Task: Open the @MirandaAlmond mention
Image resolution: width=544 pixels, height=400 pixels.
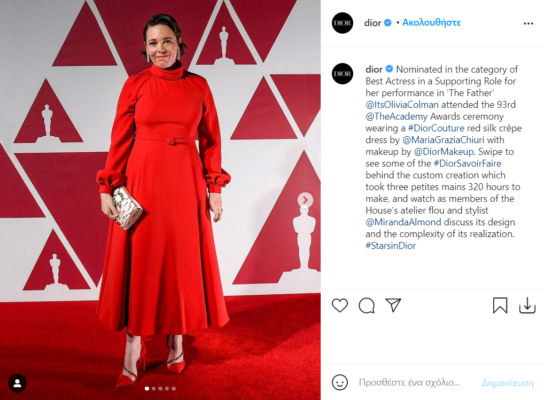Action: coord(403,222)
